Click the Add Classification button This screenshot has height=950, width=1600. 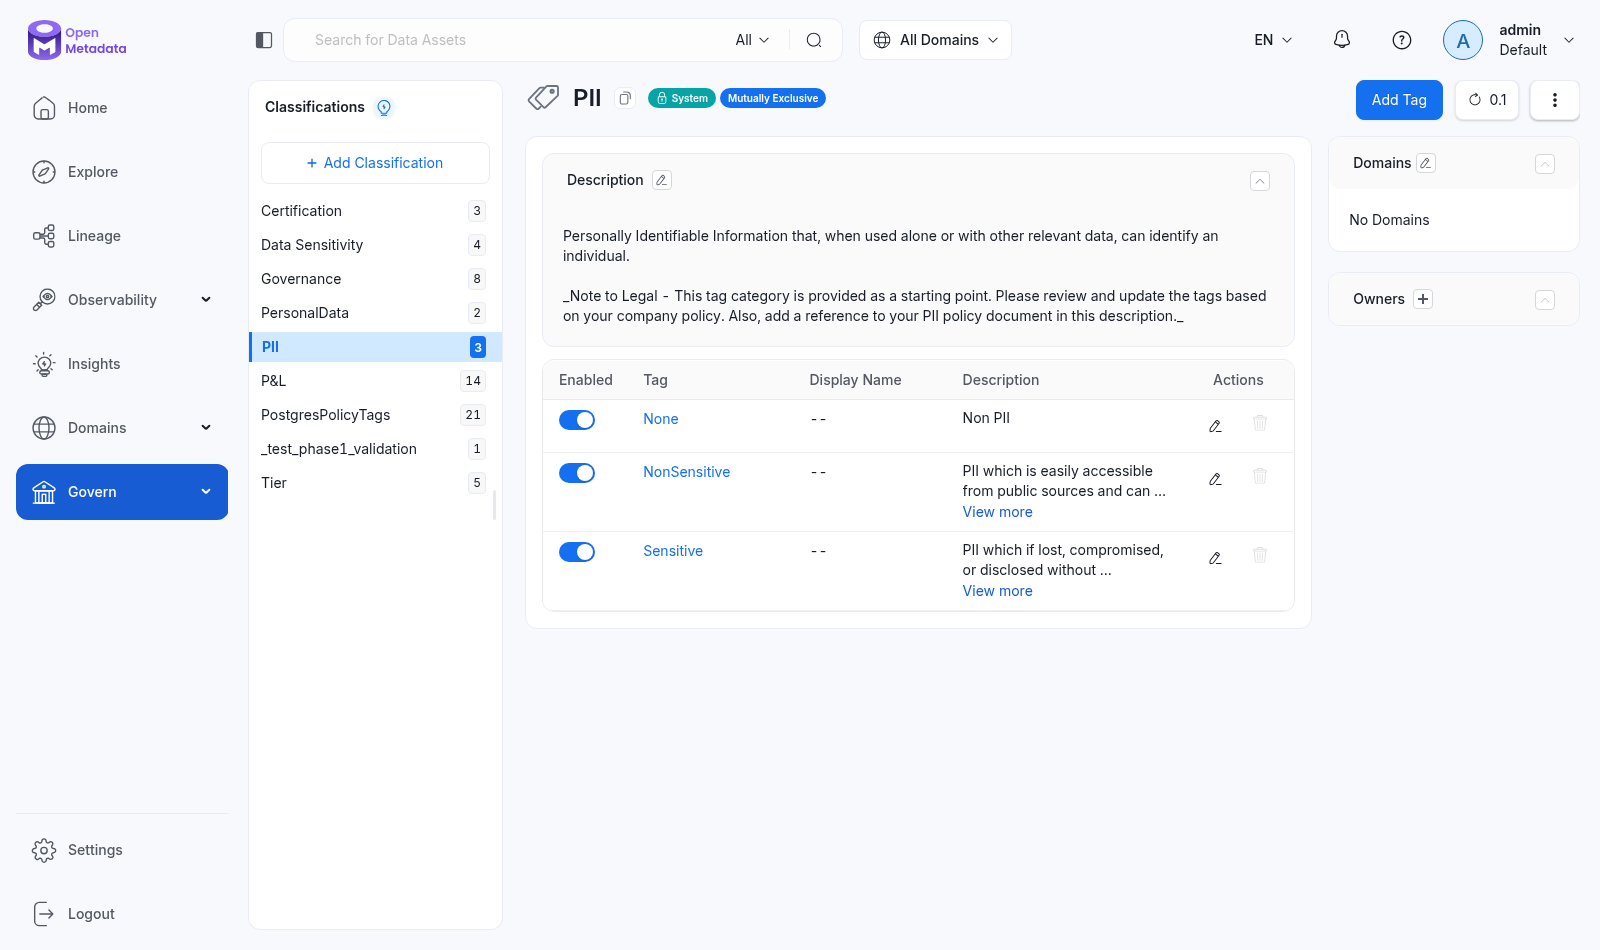point(375,163)
